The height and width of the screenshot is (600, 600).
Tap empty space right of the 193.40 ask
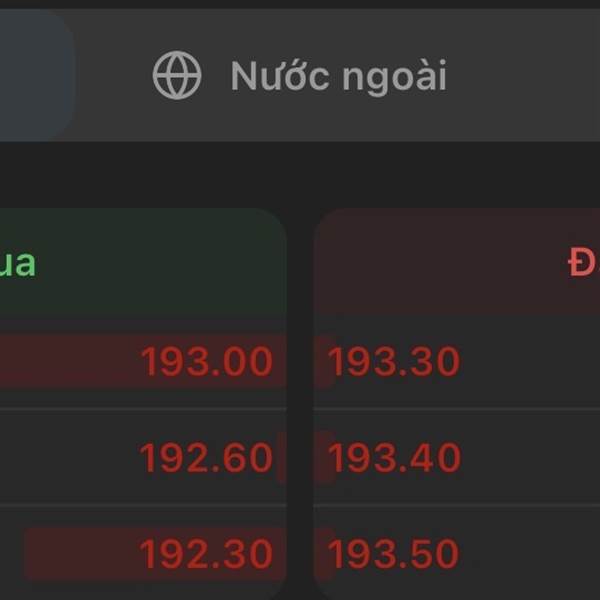click(x=530, y=458)
